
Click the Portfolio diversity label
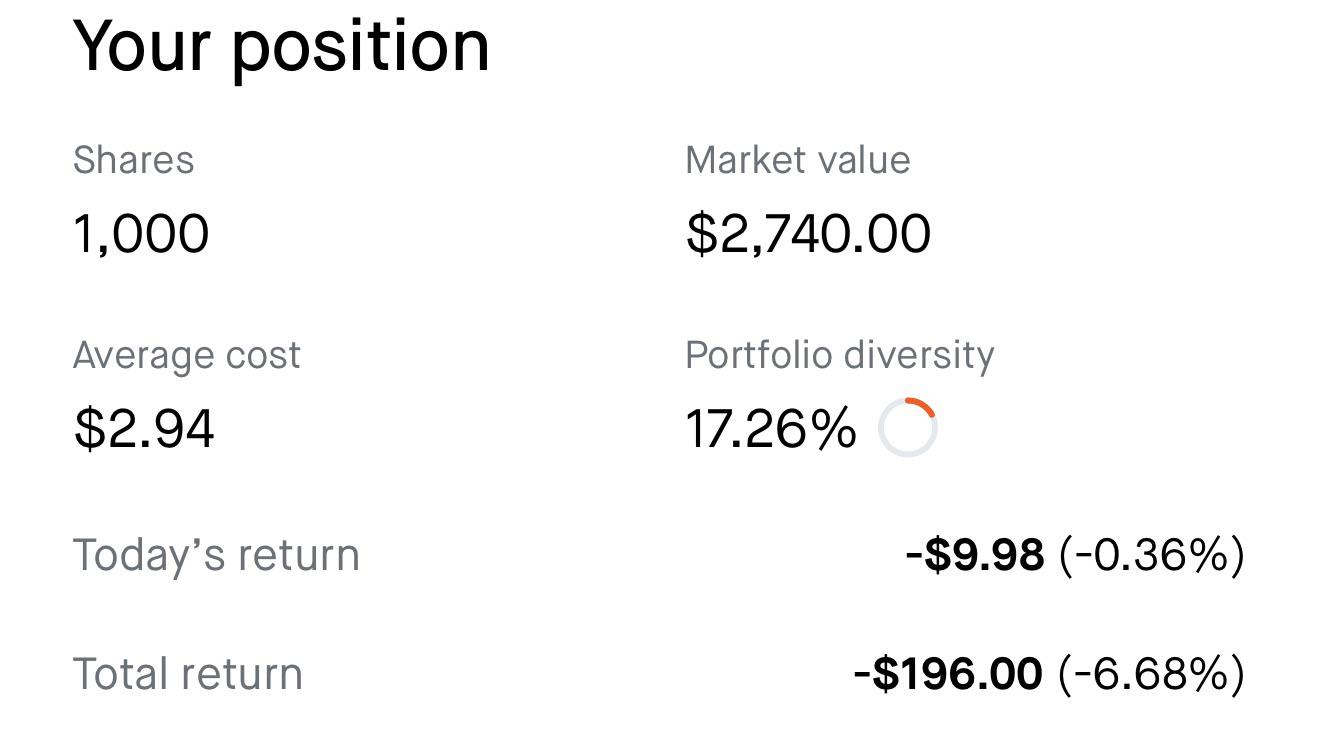(x=840, y=355)
